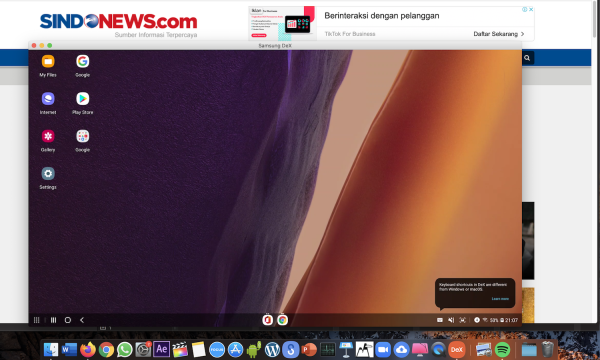600x360 pixels.
Task: Click Learn more in keyboard shortcuts tooltip
Action: click(500, 299)
